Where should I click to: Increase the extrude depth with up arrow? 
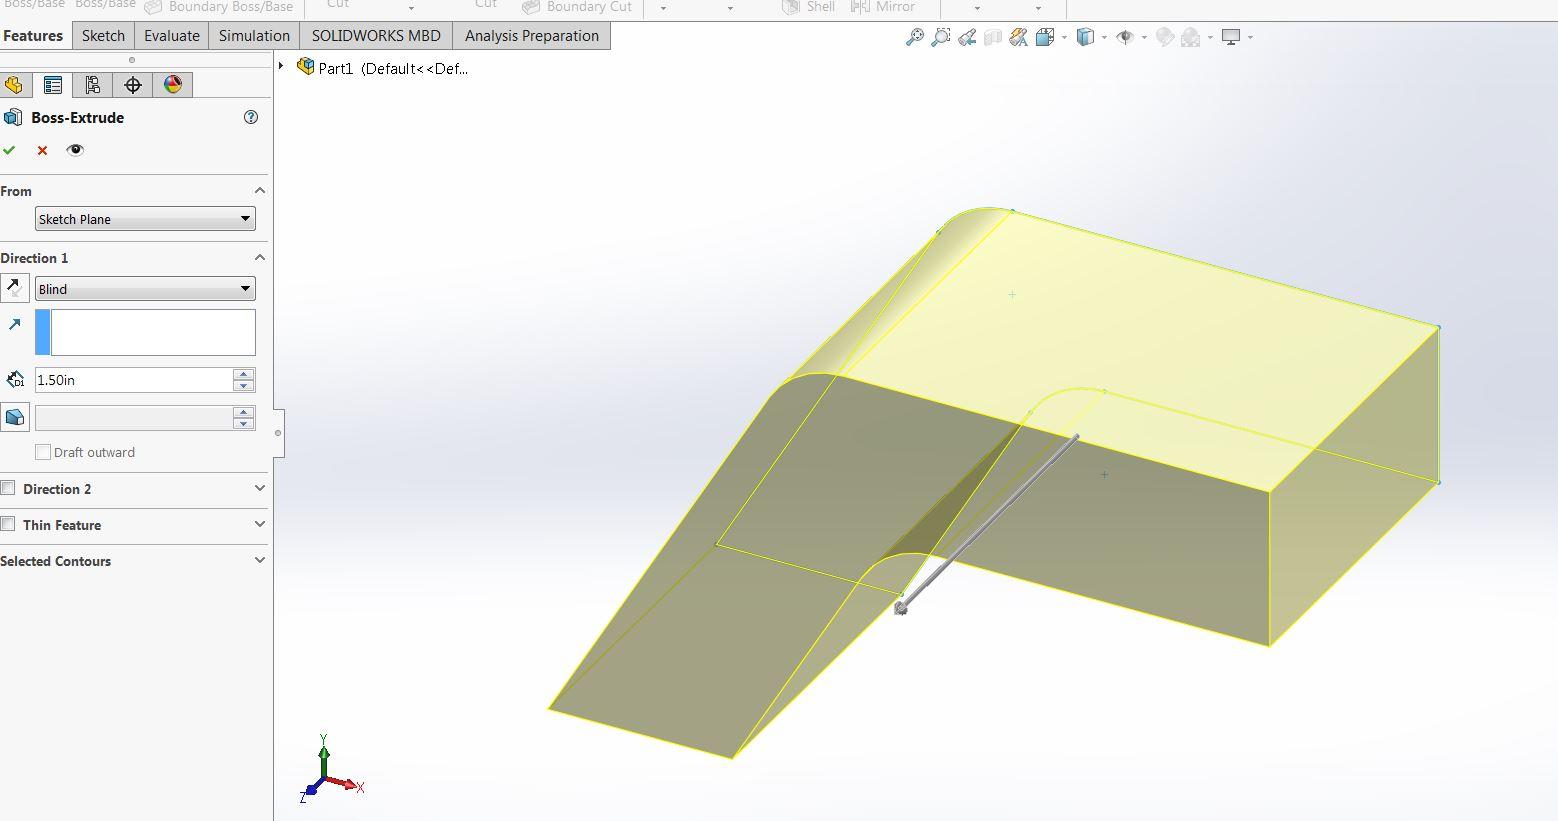pos(244,374)
